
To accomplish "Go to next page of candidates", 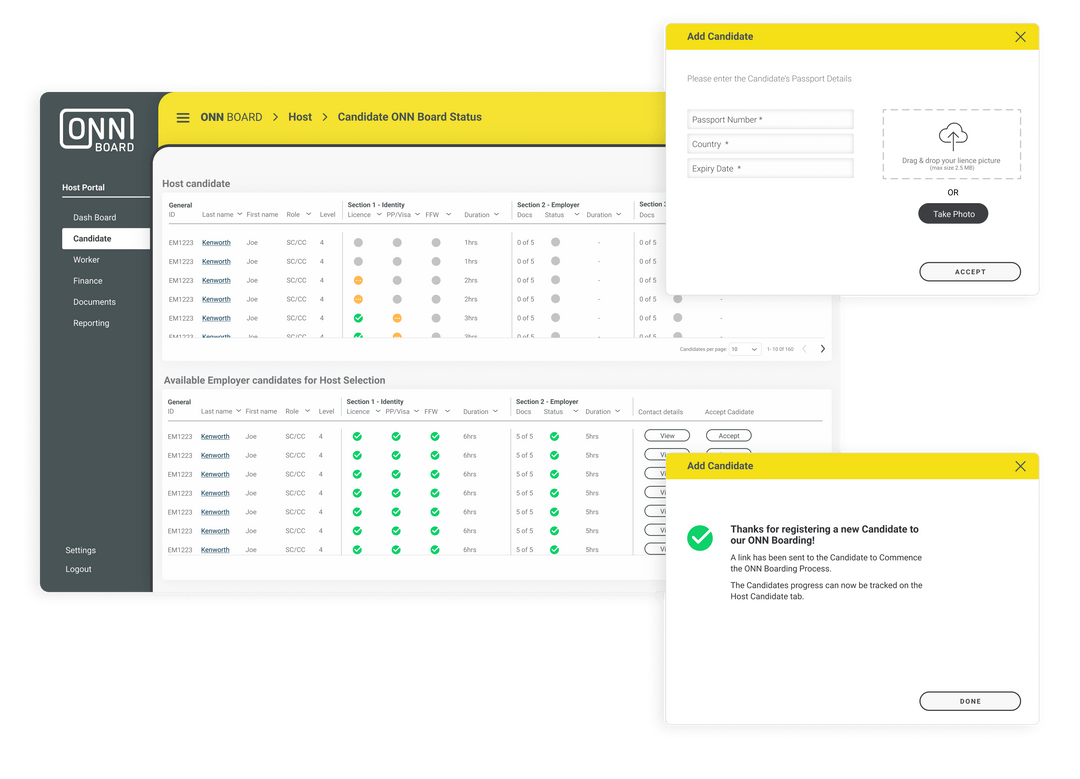I will 823,349.
